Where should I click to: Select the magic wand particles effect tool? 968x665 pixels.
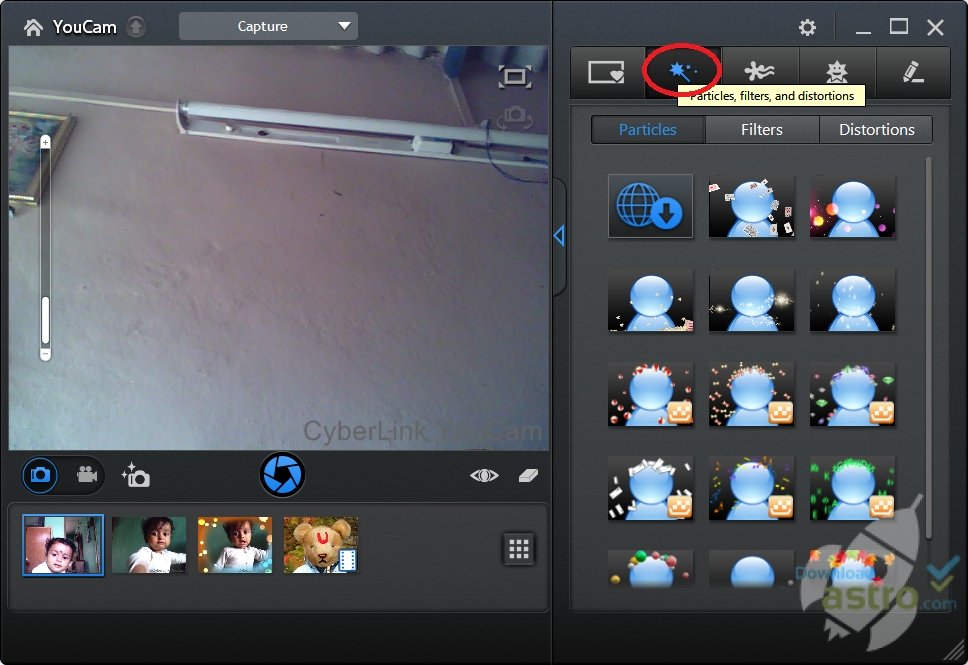point(683,72)
